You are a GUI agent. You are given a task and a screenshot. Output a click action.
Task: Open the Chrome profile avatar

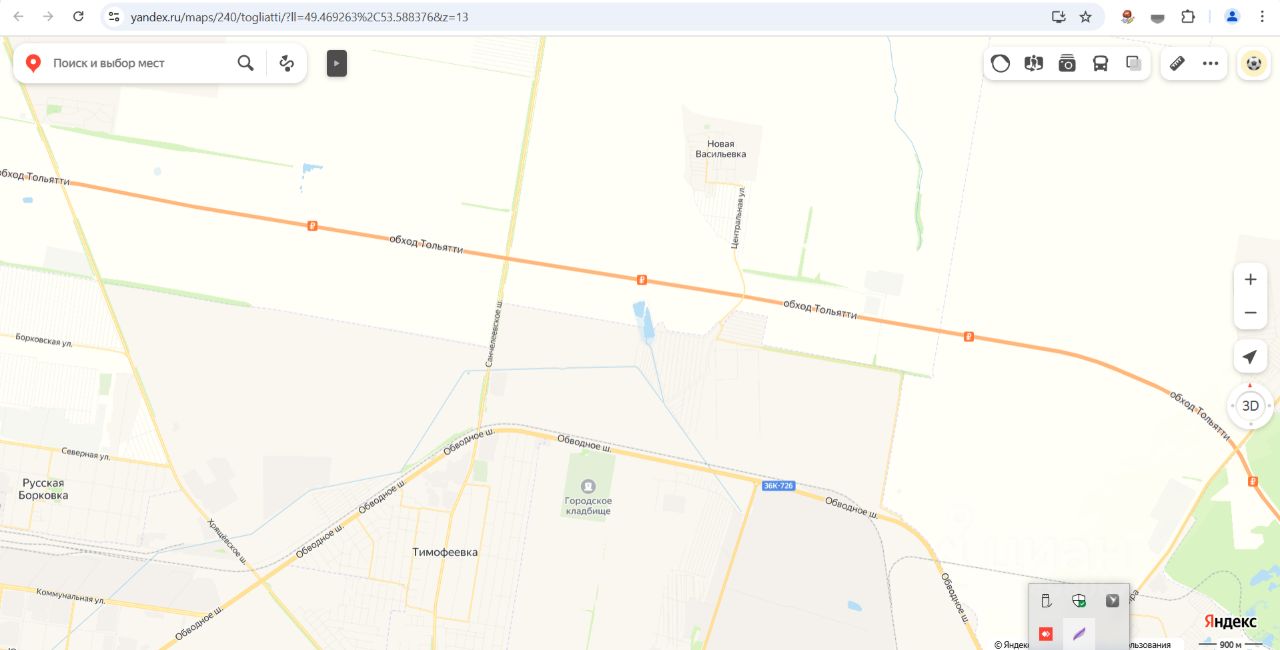[1232, 17]
